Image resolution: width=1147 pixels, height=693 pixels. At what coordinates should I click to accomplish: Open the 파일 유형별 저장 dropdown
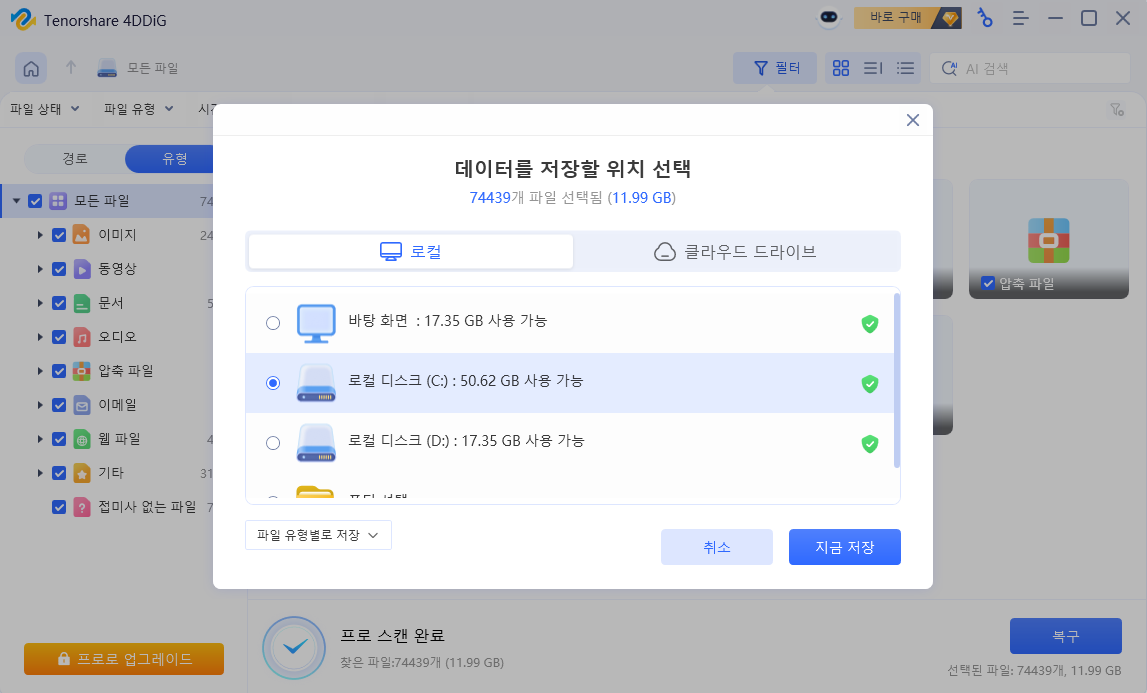coord(318,535)
